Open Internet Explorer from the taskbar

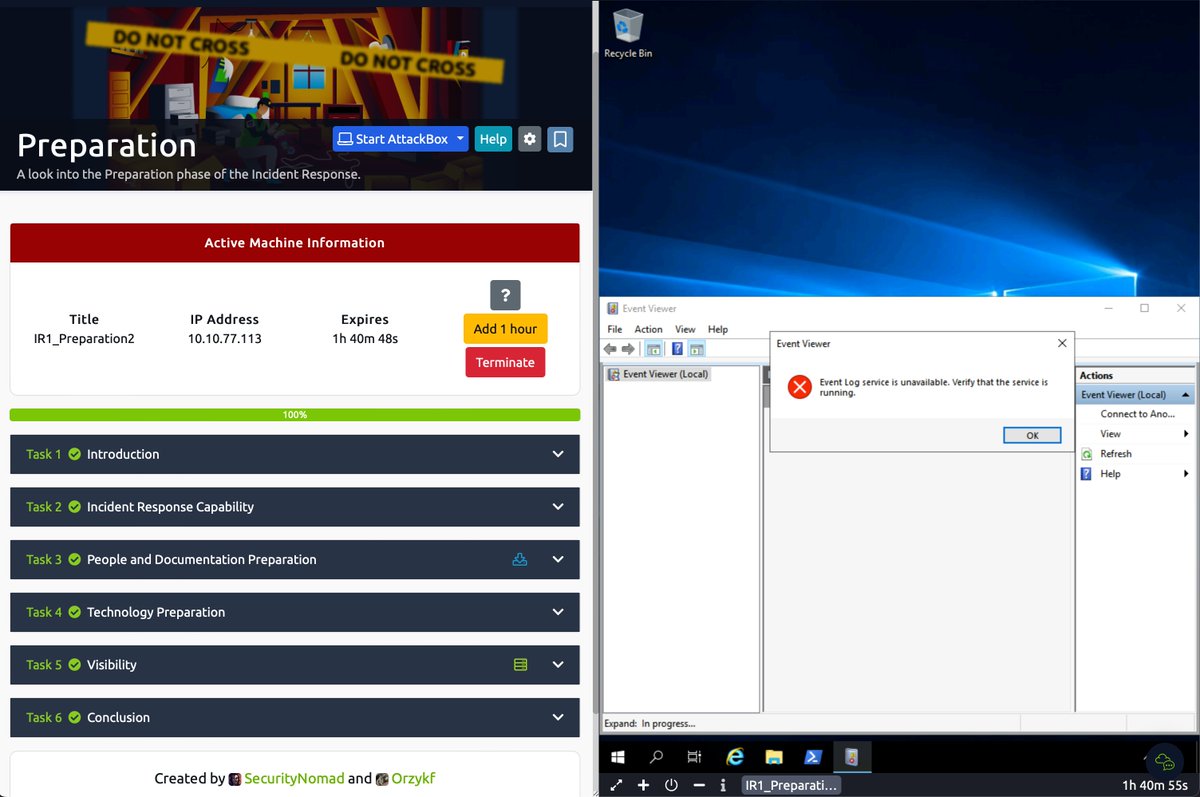735,757
